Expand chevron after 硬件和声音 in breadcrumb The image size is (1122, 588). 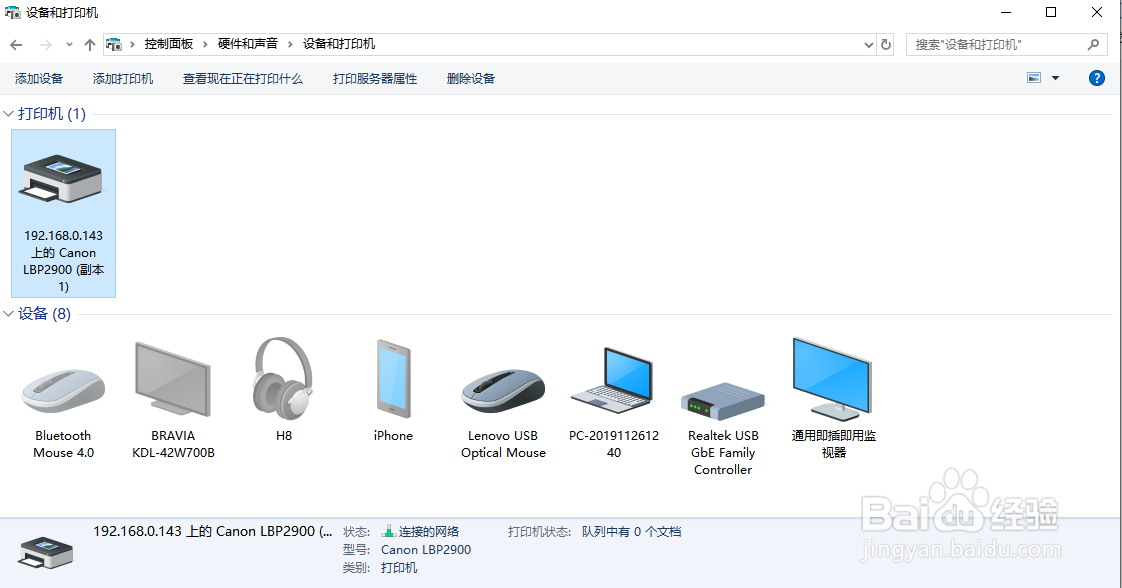291,44
